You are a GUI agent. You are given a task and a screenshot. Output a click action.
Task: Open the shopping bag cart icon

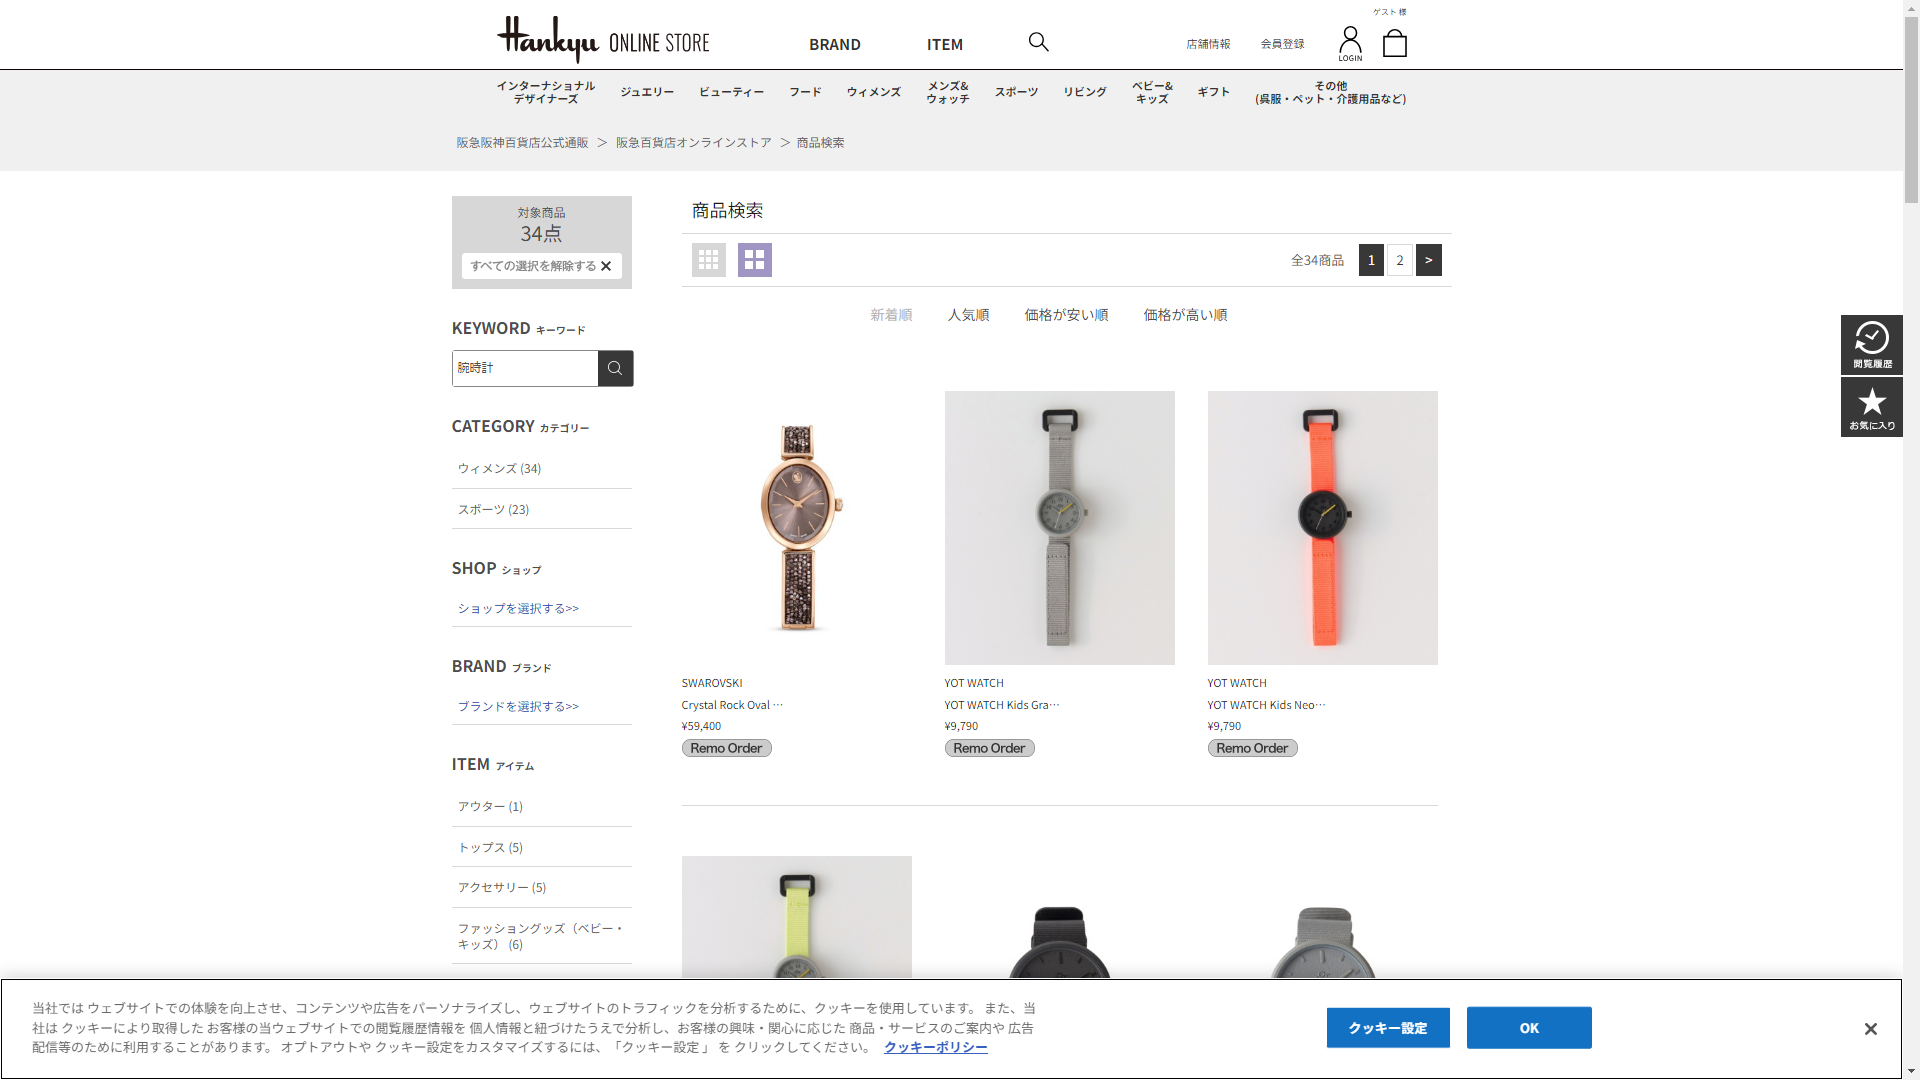pos(1394,43)
